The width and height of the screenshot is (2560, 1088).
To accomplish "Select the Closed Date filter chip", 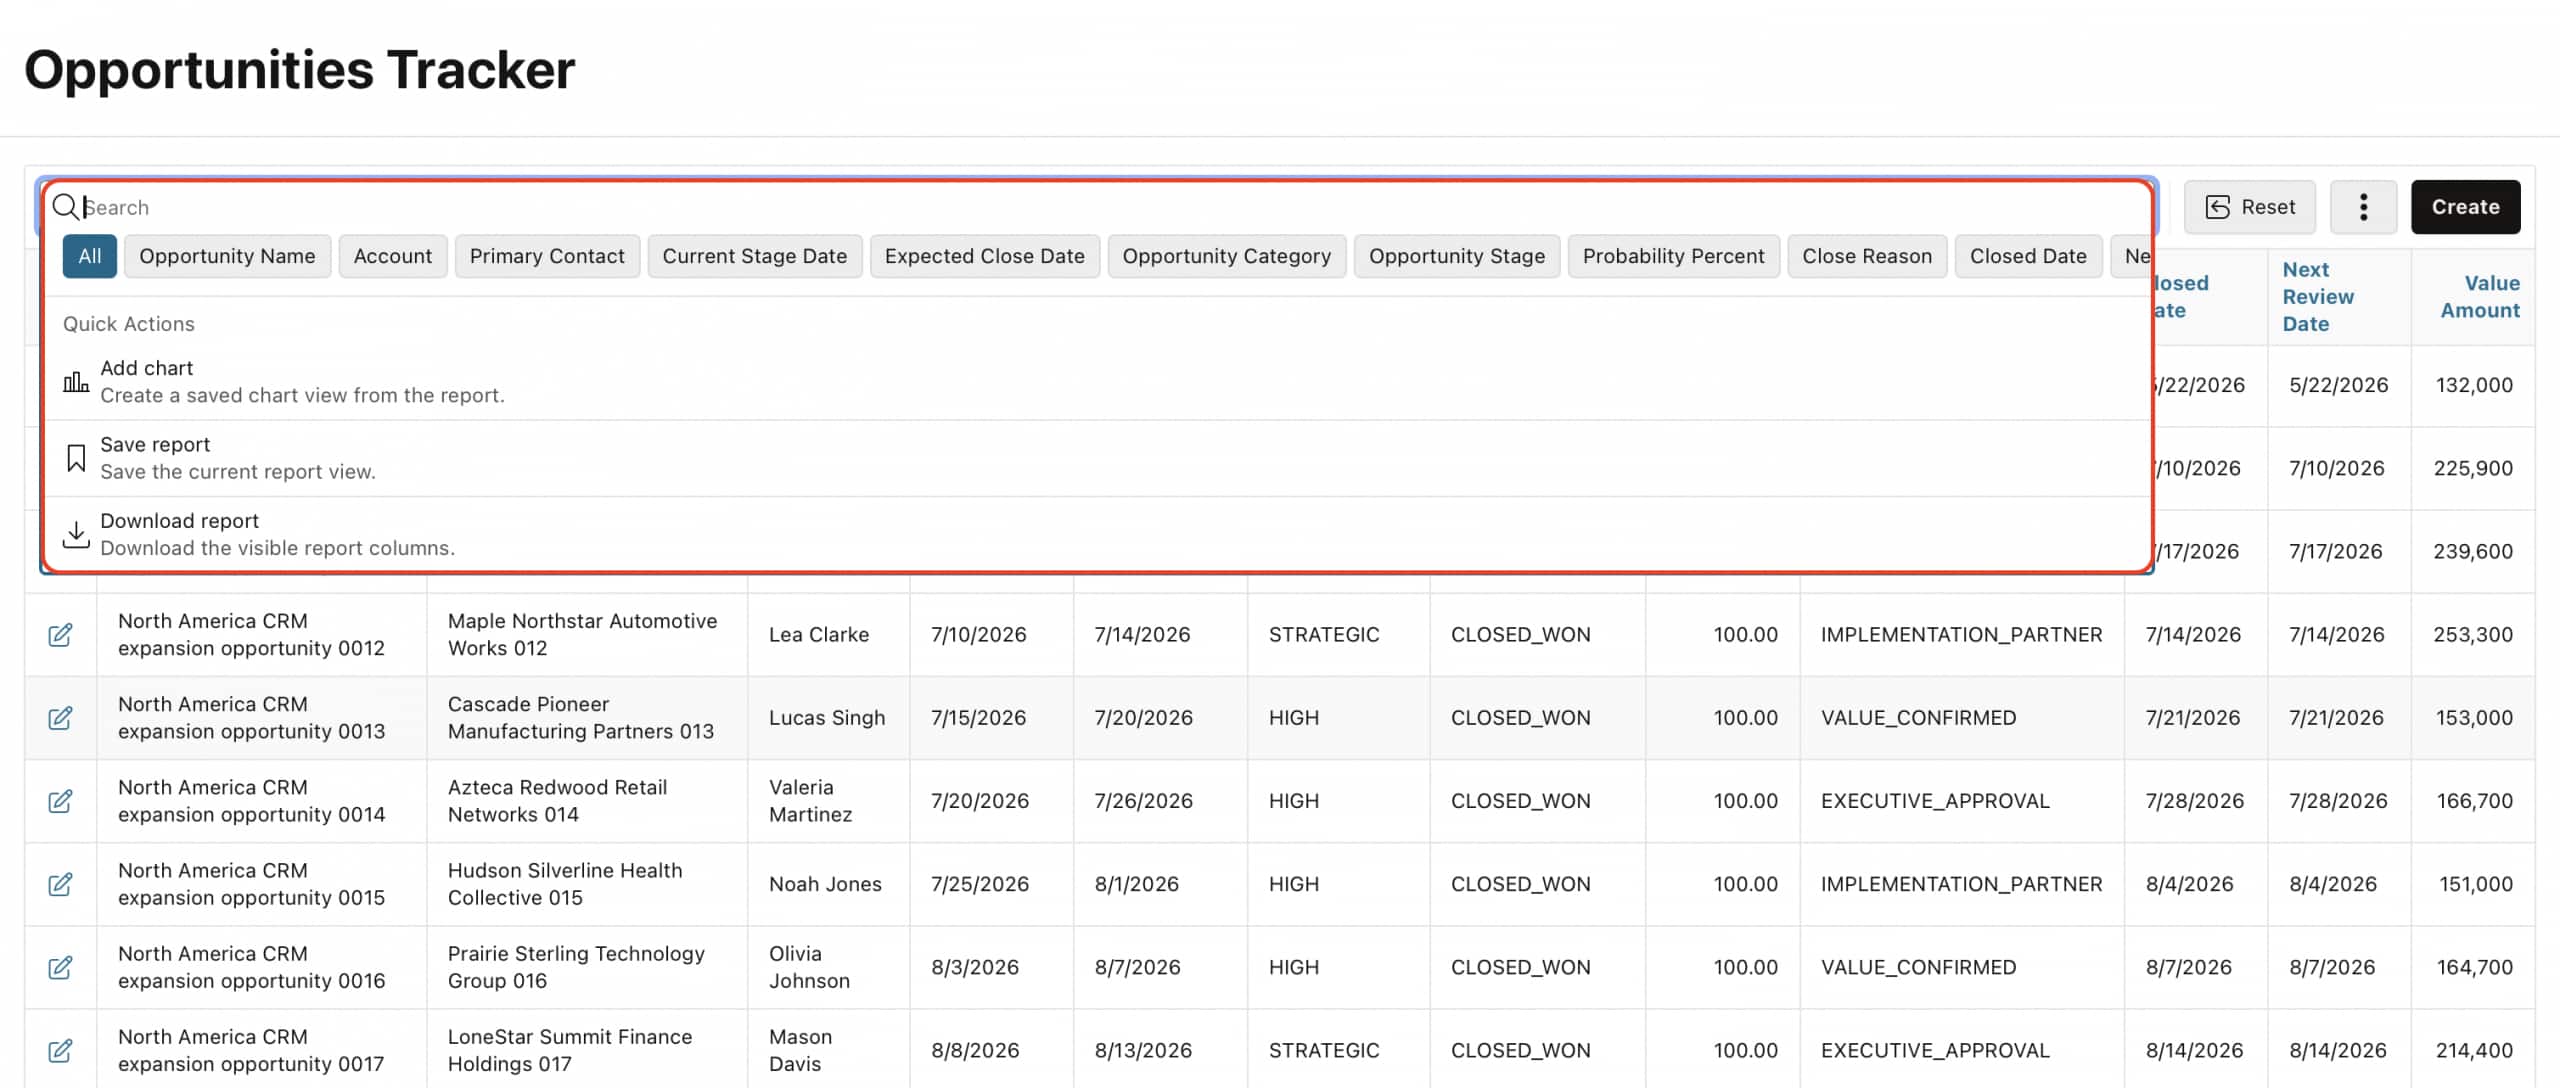I will [2028, 256].
